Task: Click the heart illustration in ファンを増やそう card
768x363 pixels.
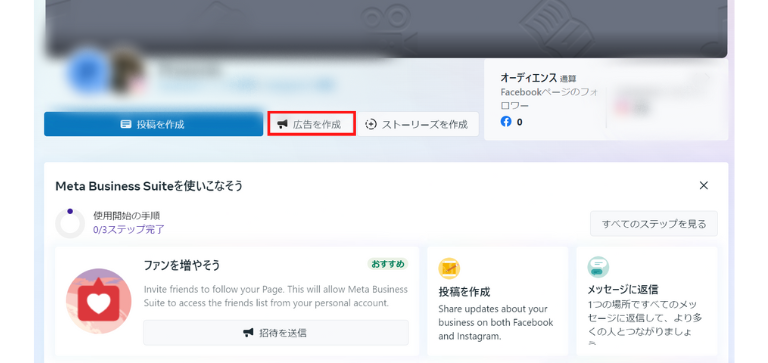Action: (98, 301)
